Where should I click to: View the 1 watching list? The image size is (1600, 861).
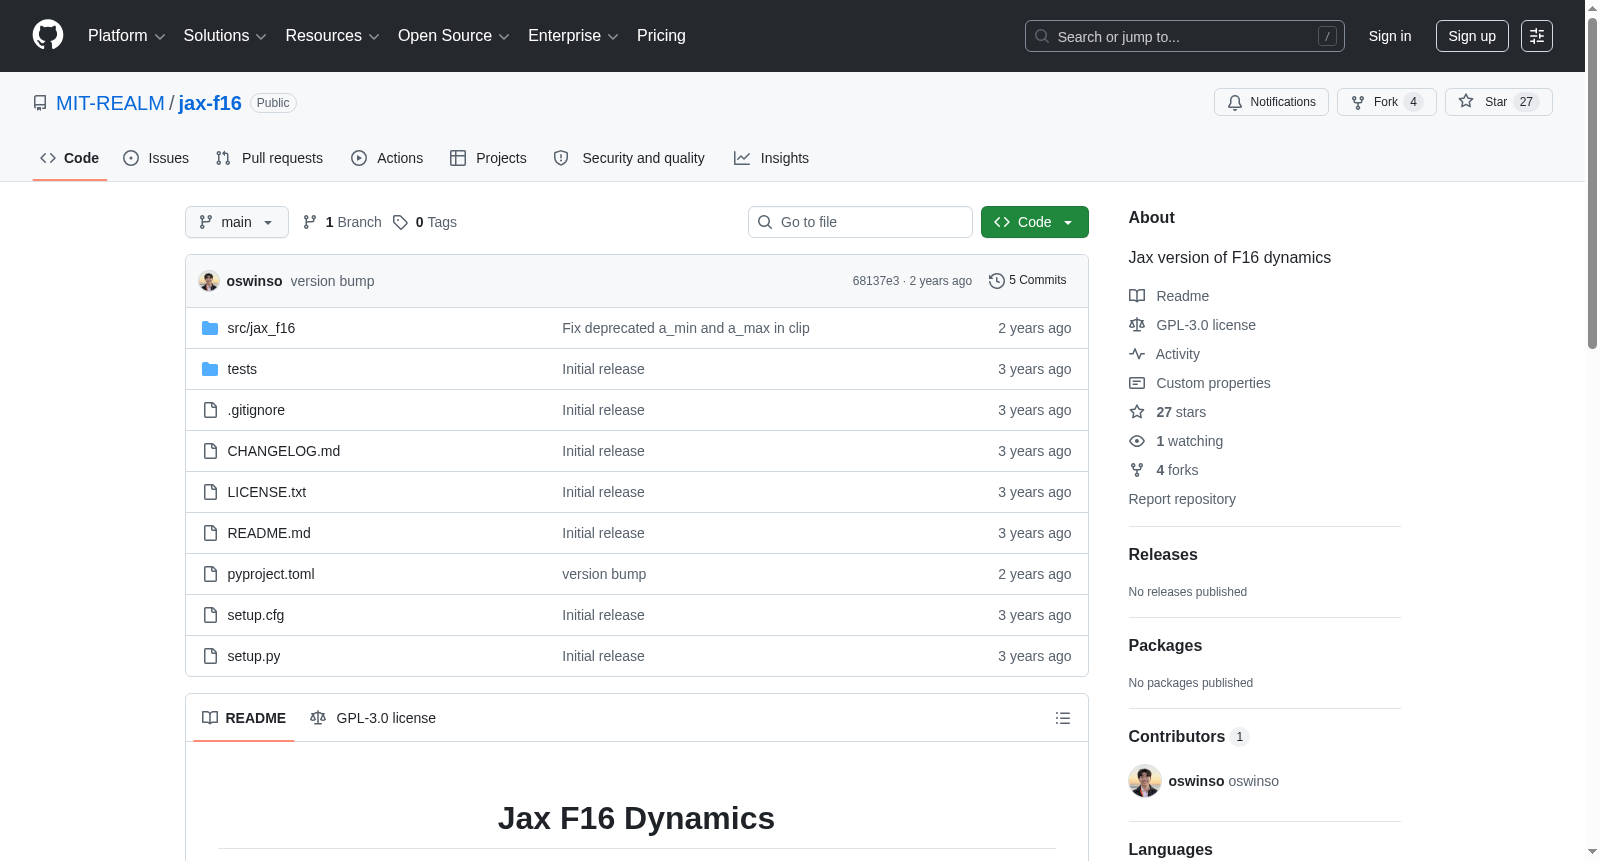1176,441
